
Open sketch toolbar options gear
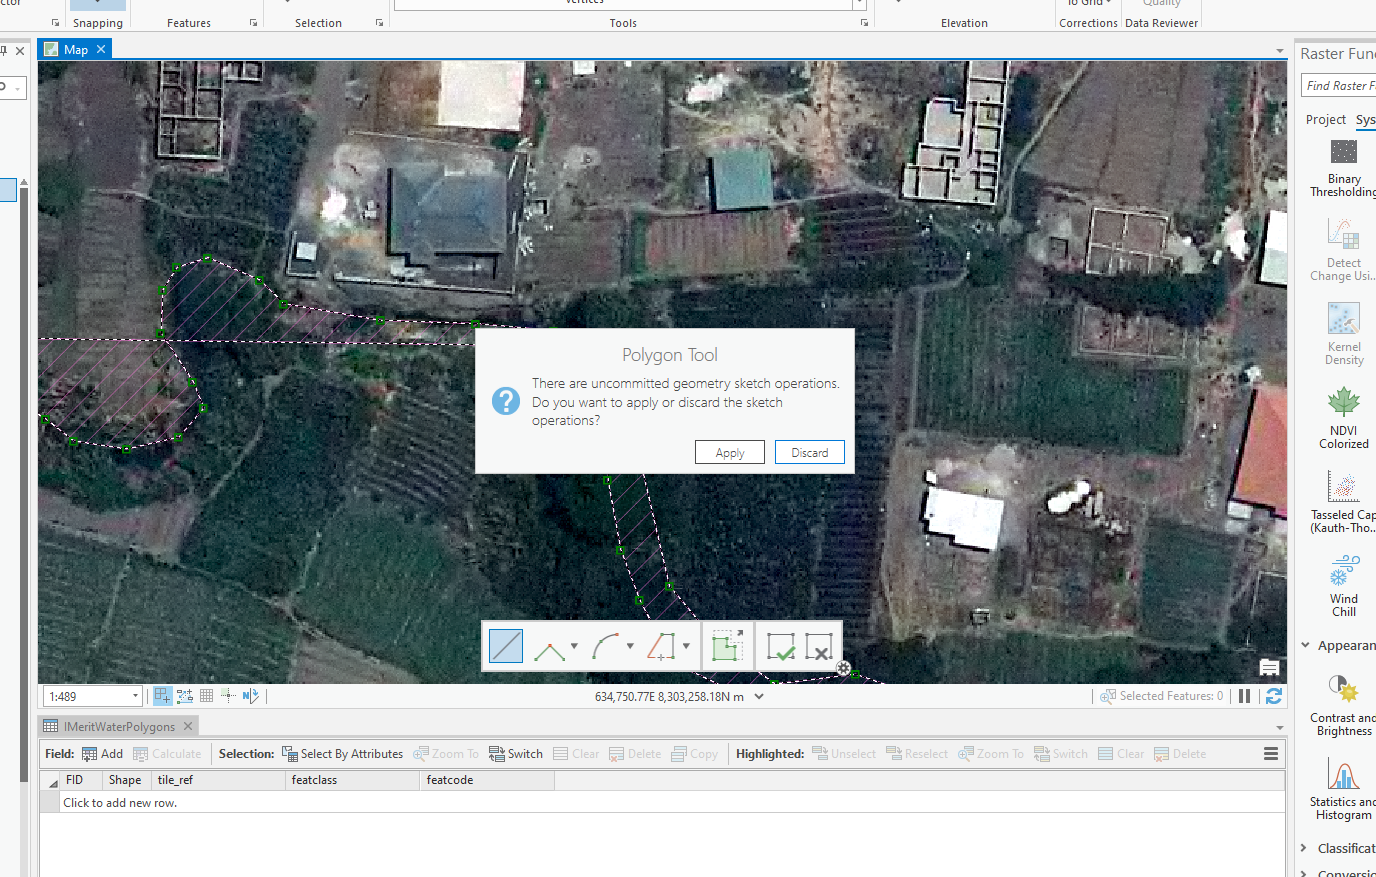pyautogui.click(x=844, y=669)
